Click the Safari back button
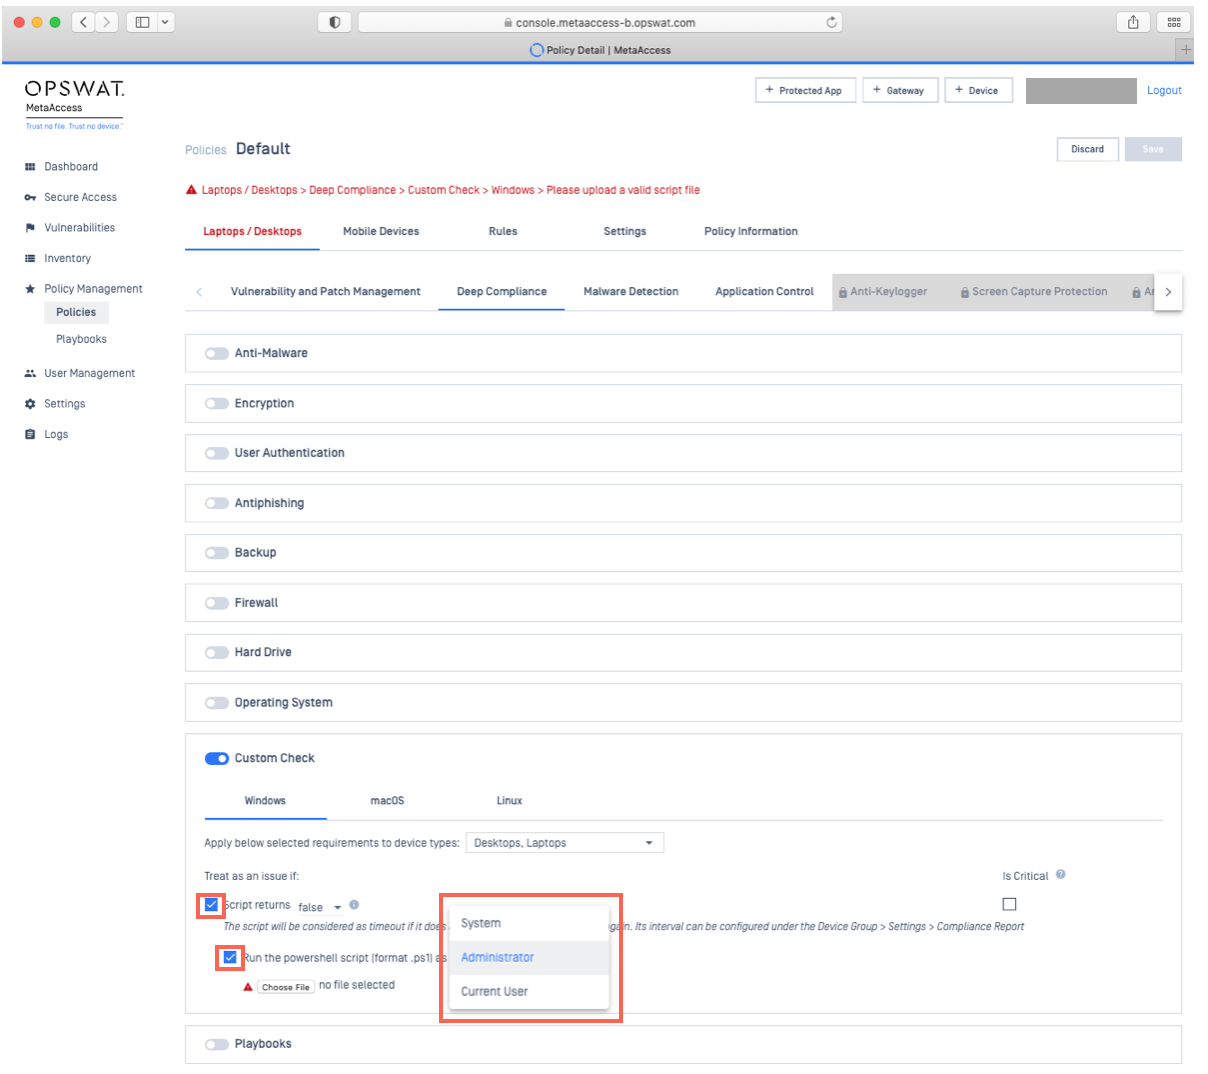This screenshot has width=1208, height=1074. pos(83,22)
